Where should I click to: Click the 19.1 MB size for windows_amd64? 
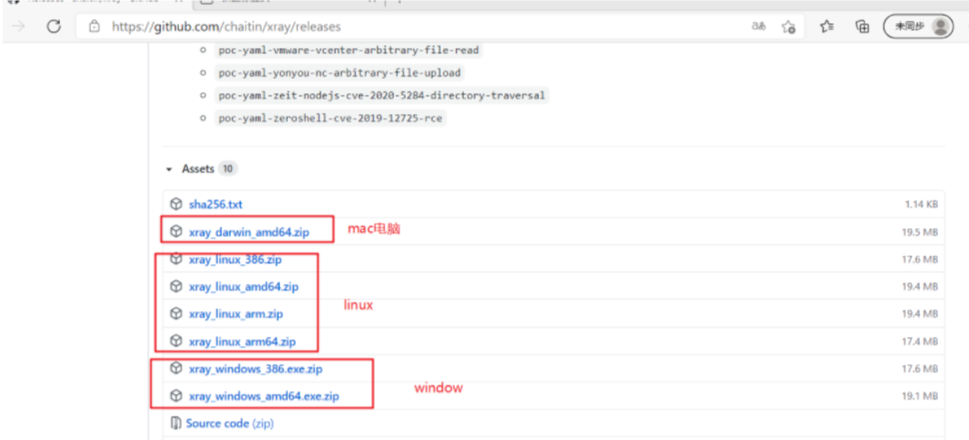coord(920,396)
